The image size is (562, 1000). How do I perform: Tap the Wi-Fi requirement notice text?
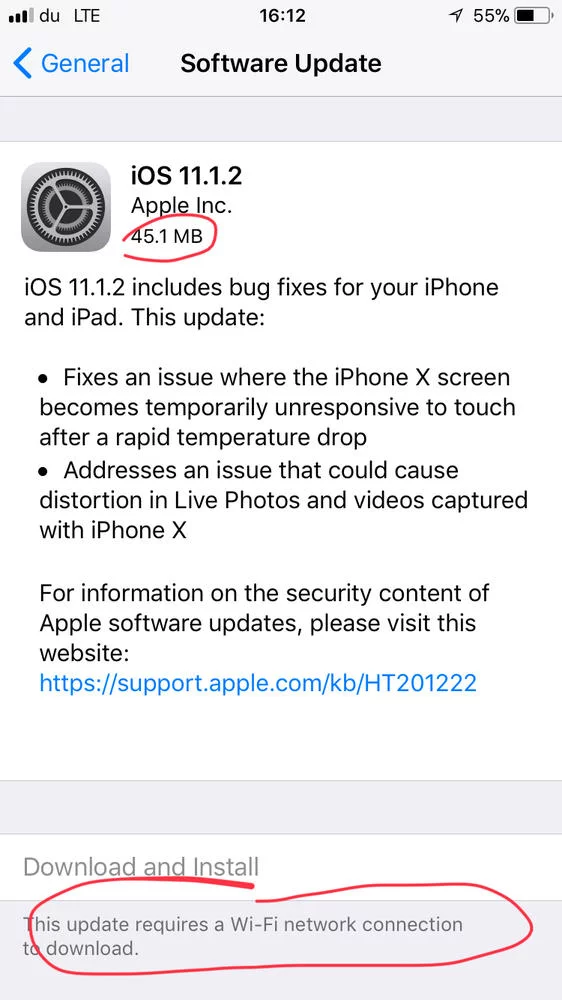[242, 936]
